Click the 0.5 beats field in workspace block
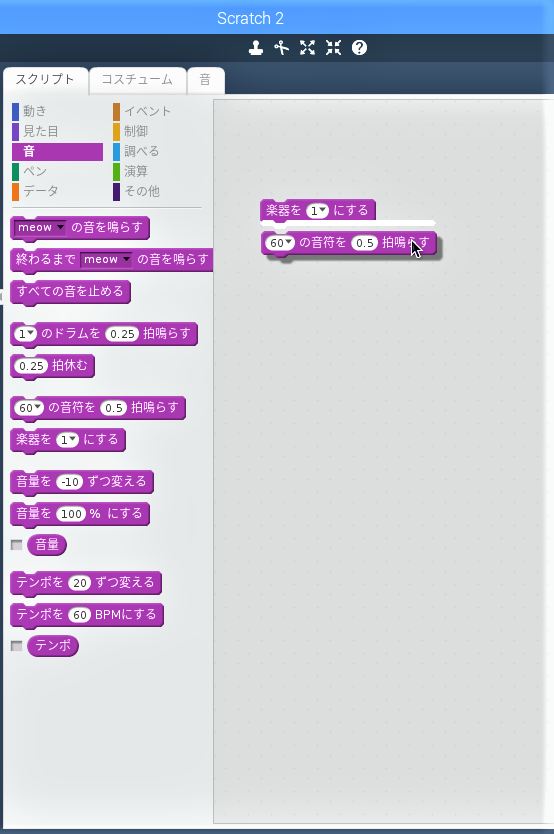The height and width of the screenshot is (834, 554). click(365, 243)
